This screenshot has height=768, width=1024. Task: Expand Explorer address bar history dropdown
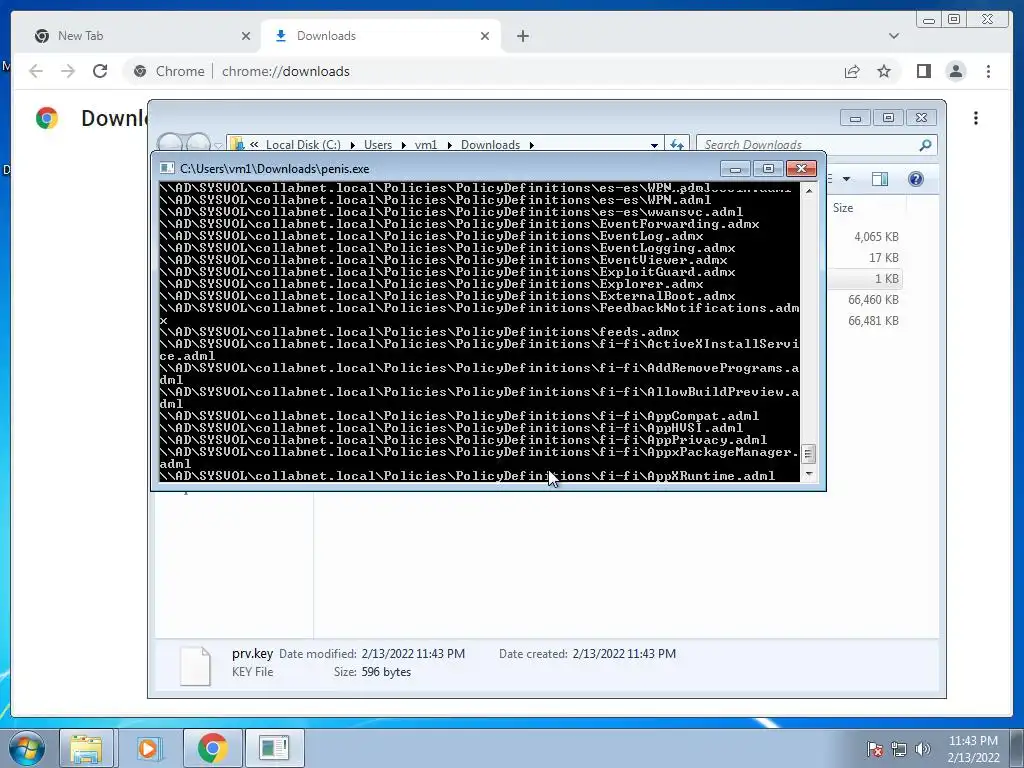[x=654, y=145]
